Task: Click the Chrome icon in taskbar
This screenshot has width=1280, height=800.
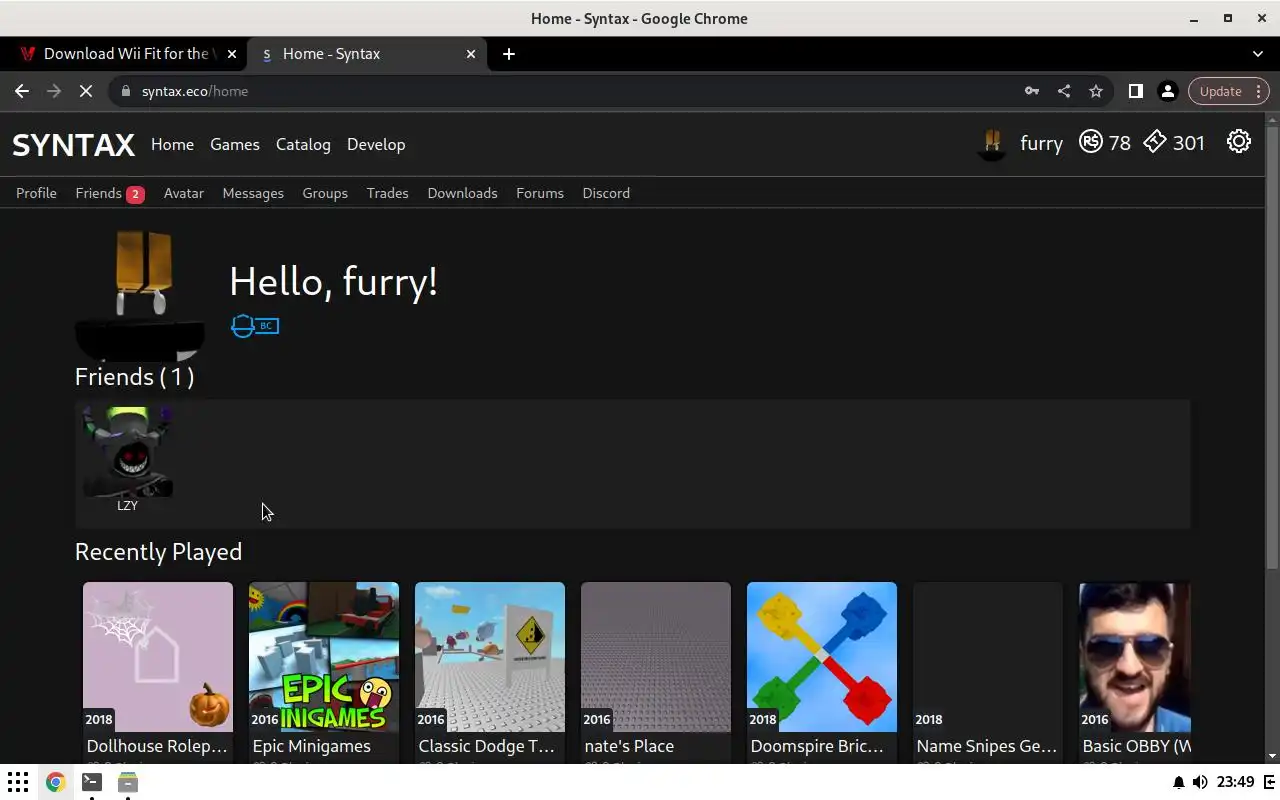Action: click(55, 782)
